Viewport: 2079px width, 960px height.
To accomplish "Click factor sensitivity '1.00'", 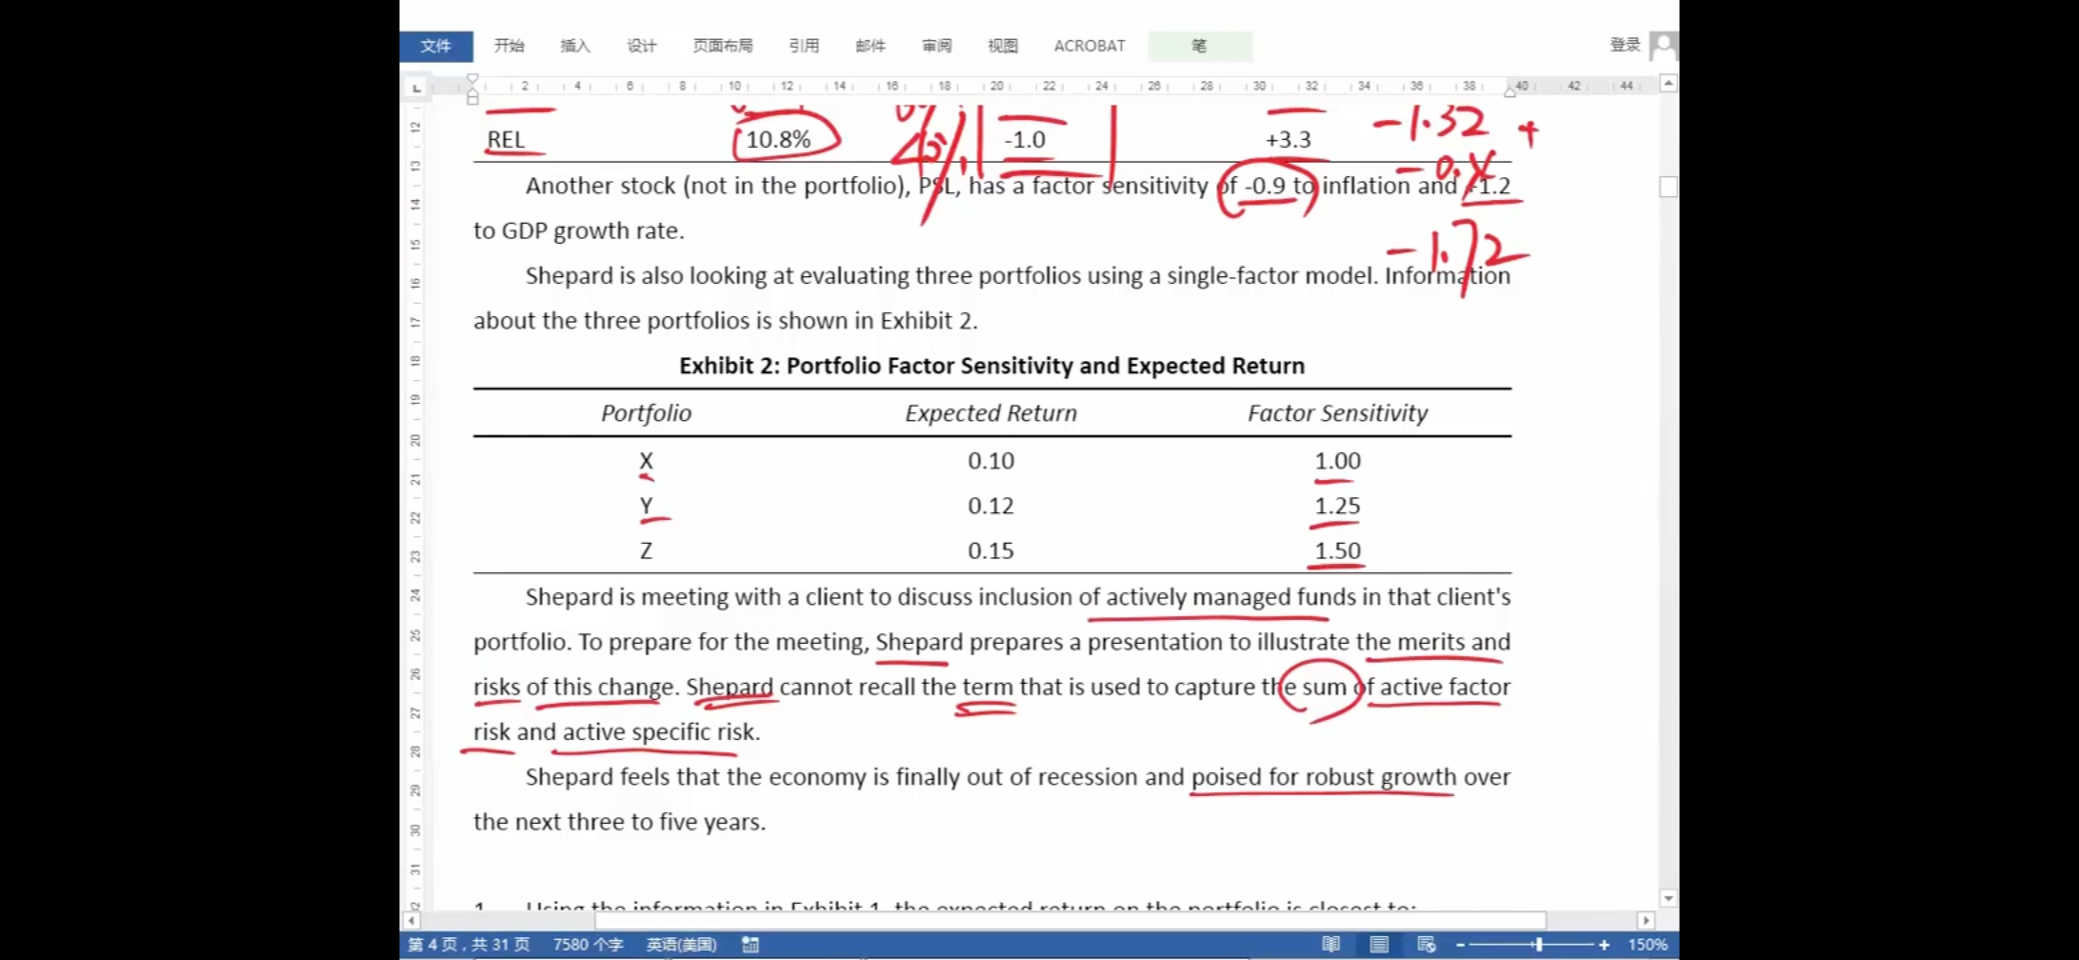I will click(x=1337, y=461).
